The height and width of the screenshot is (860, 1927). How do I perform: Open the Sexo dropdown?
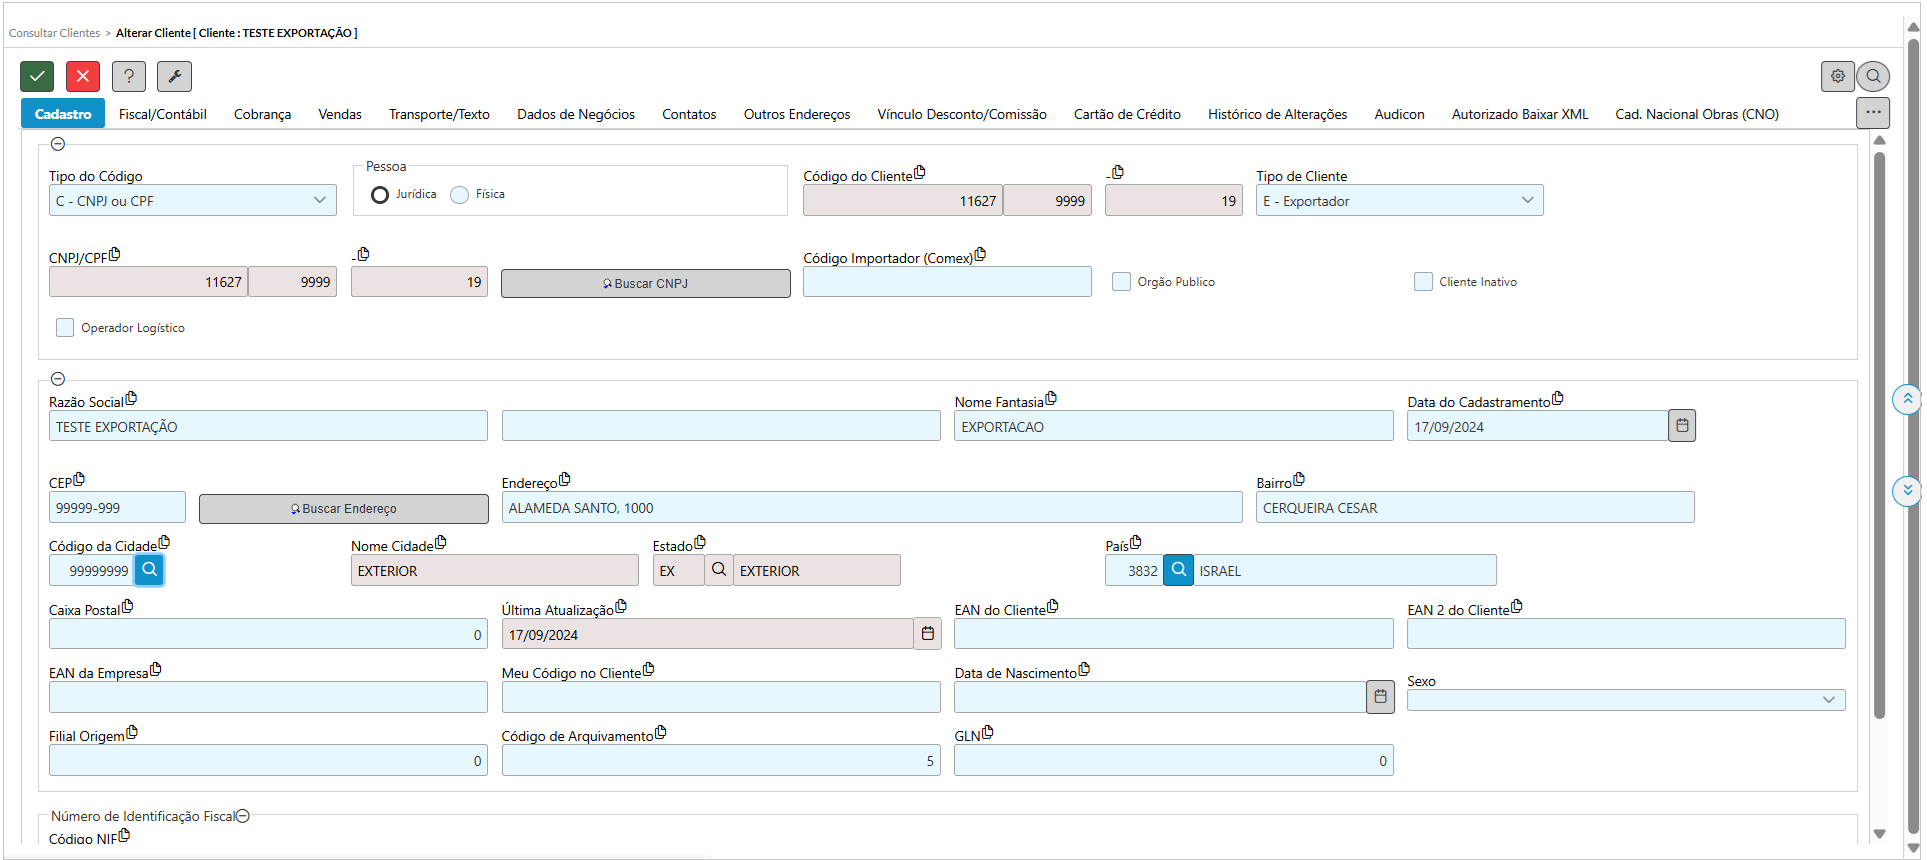(x=1625, y=700)
